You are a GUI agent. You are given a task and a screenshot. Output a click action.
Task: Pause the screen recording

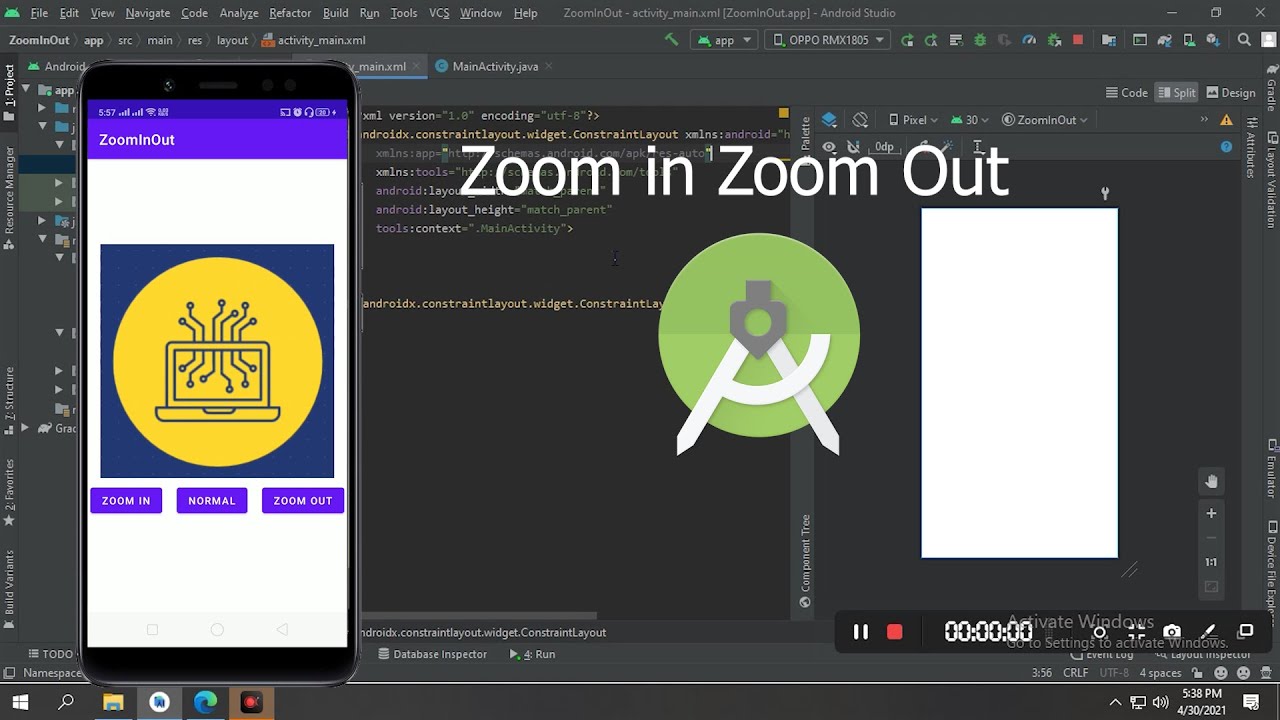click(860, 632)
